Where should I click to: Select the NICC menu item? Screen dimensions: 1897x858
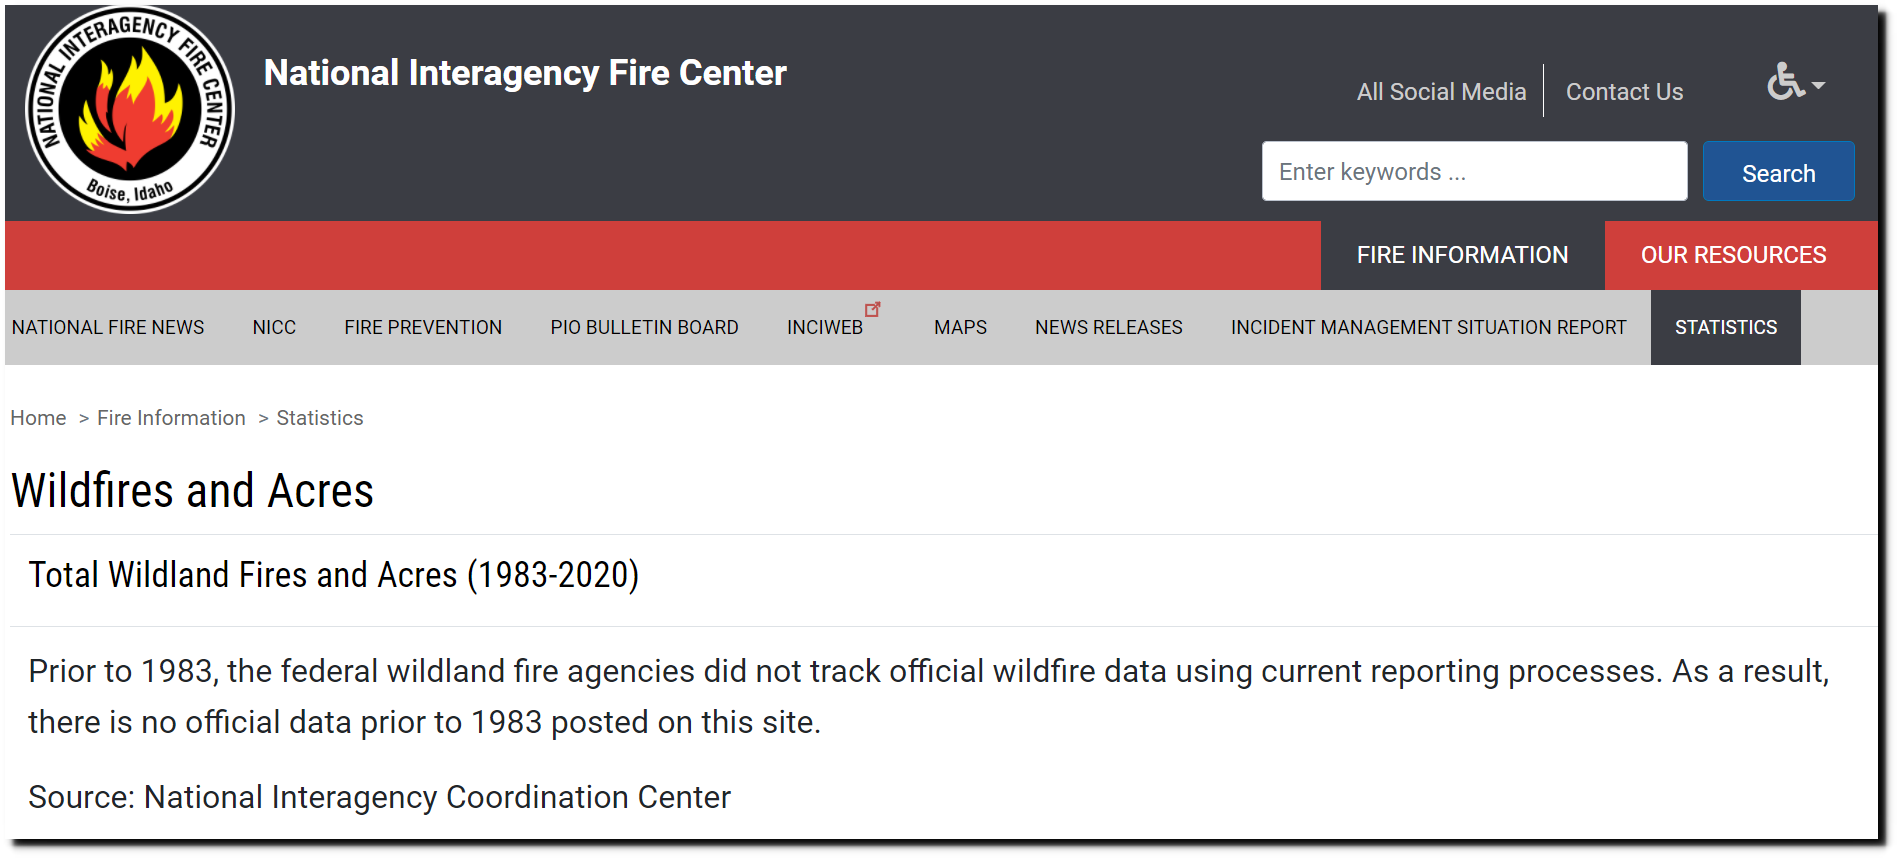tap(274, 327)
